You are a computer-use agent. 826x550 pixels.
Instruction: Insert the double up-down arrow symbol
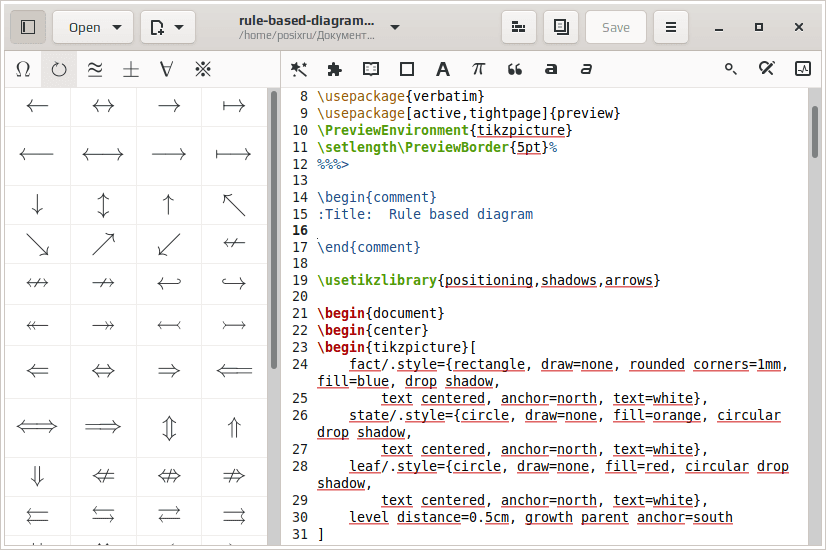(x=169, y=428)
